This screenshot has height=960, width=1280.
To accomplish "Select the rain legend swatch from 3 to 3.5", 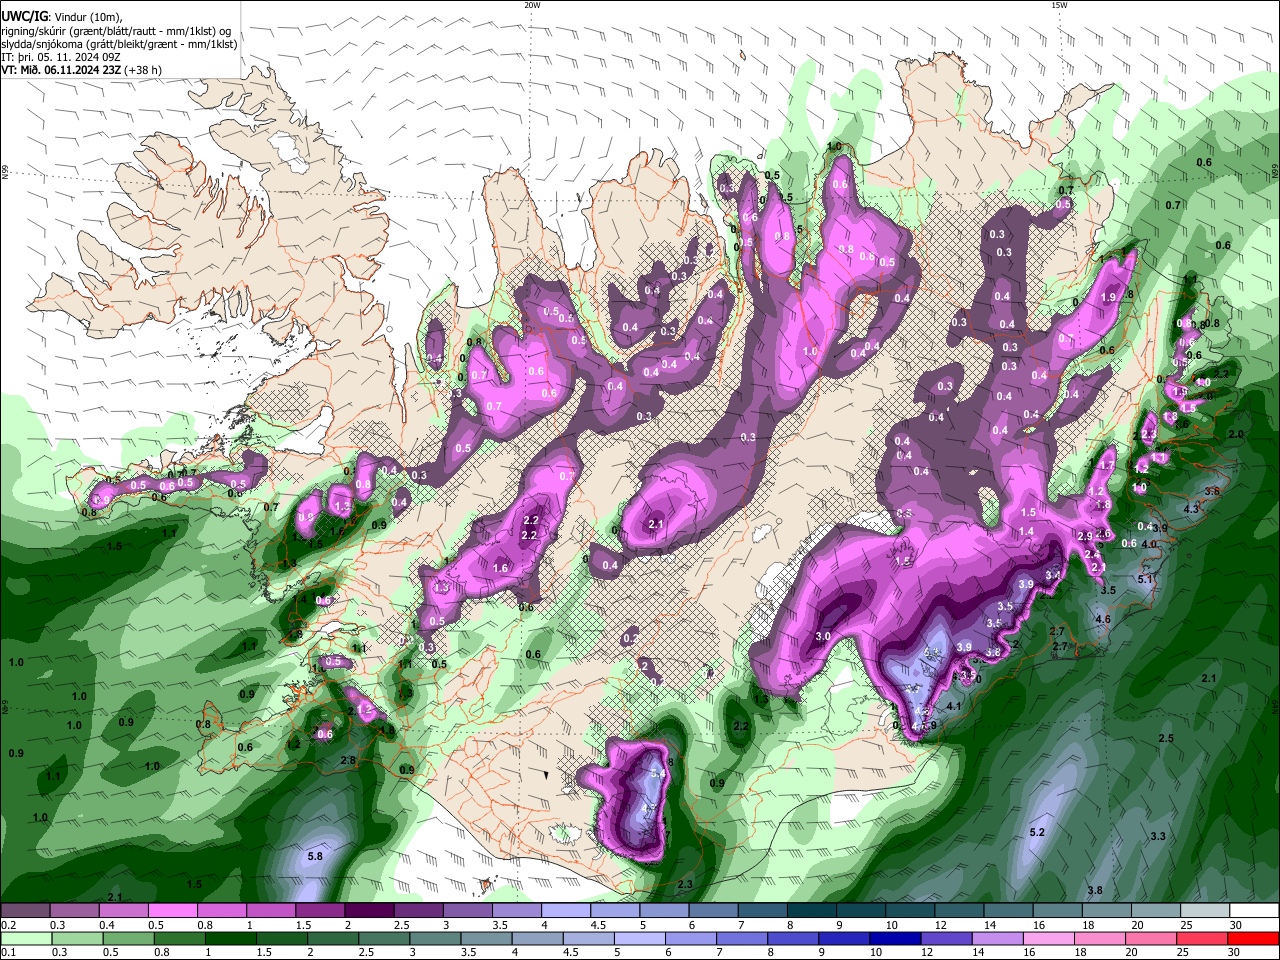I will click(435, 939).
